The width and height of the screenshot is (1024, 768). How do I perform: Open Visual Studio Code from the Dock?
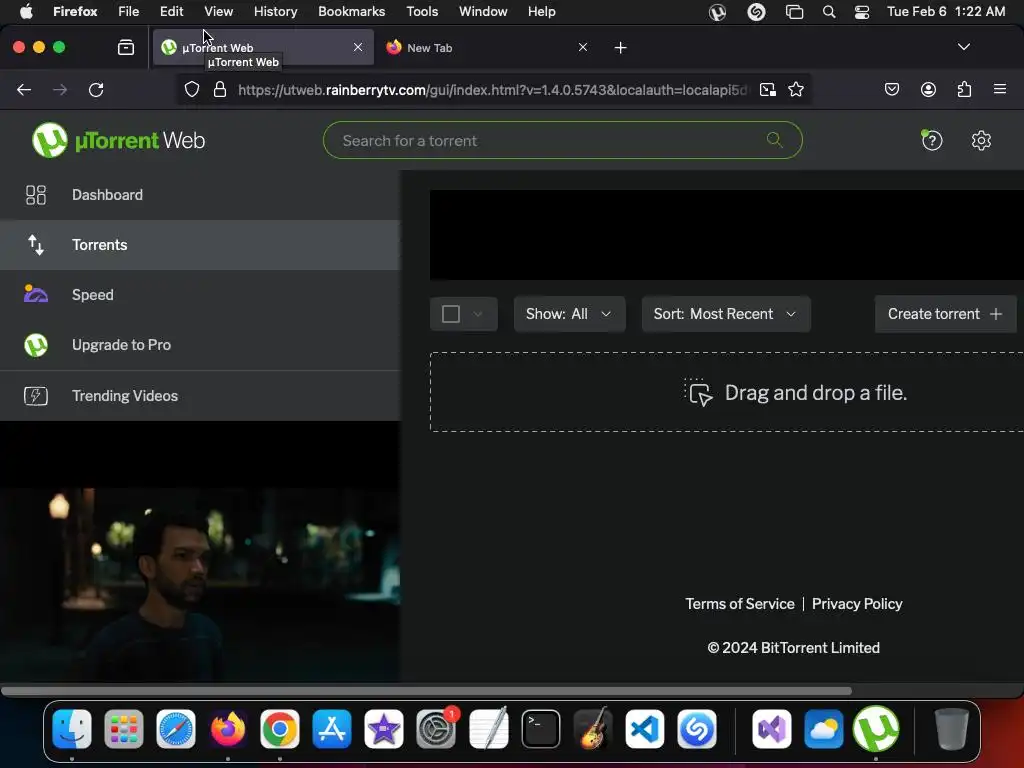click(x=645, y=729)
